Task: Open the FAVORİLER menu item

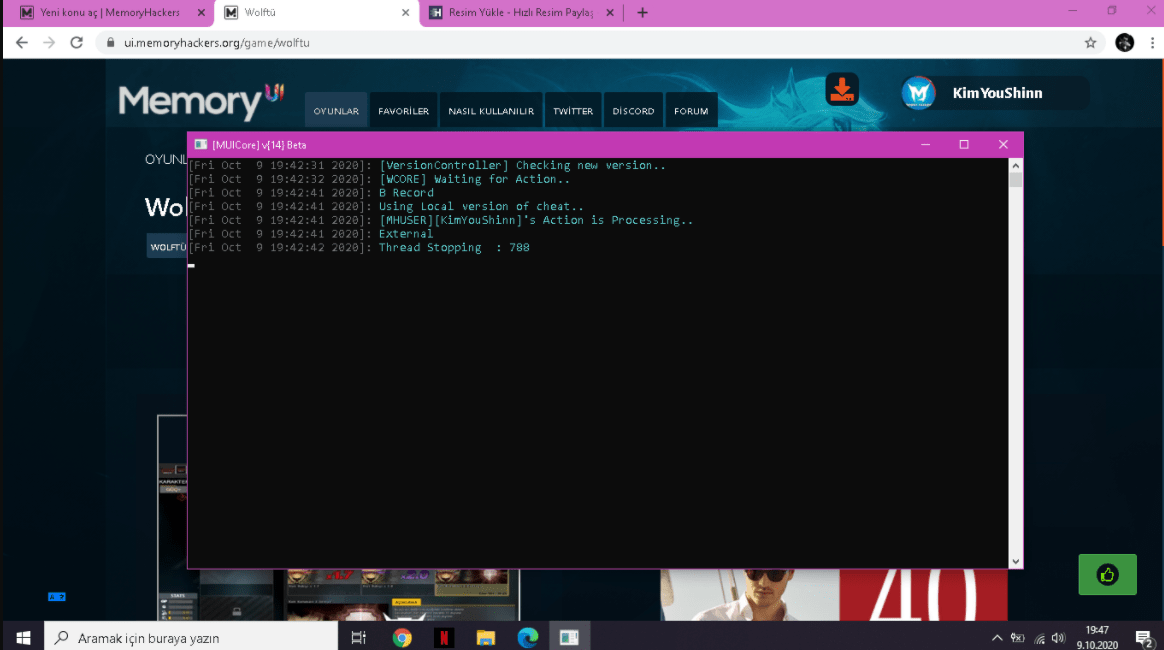Action: (403, 111)
